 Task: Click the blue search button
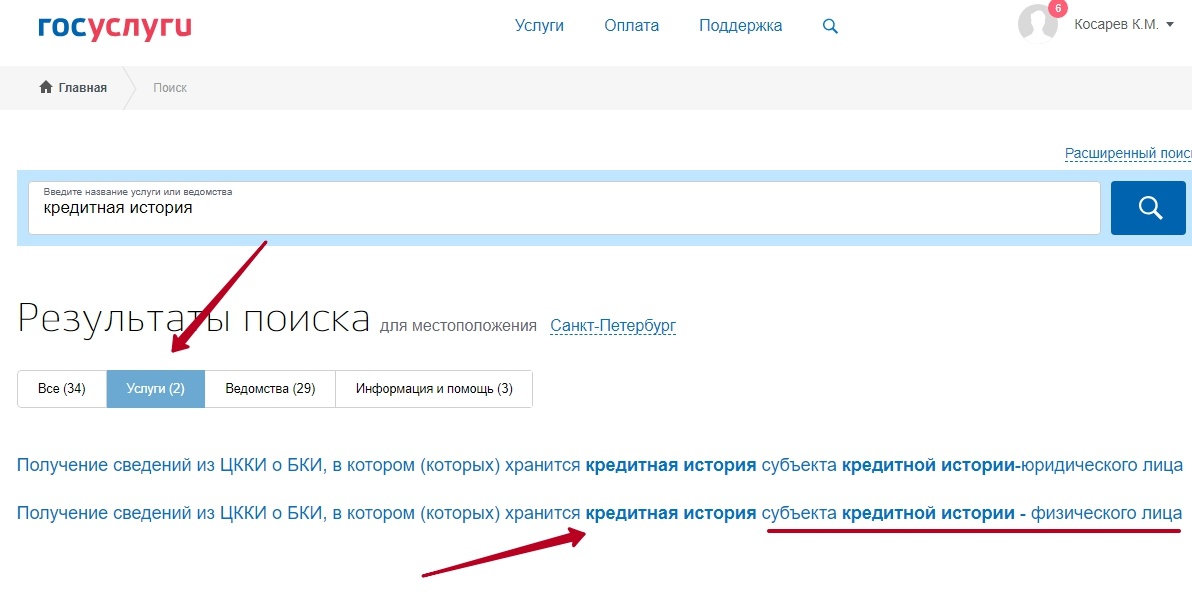pyautogui.click(x=1148, y=207)
